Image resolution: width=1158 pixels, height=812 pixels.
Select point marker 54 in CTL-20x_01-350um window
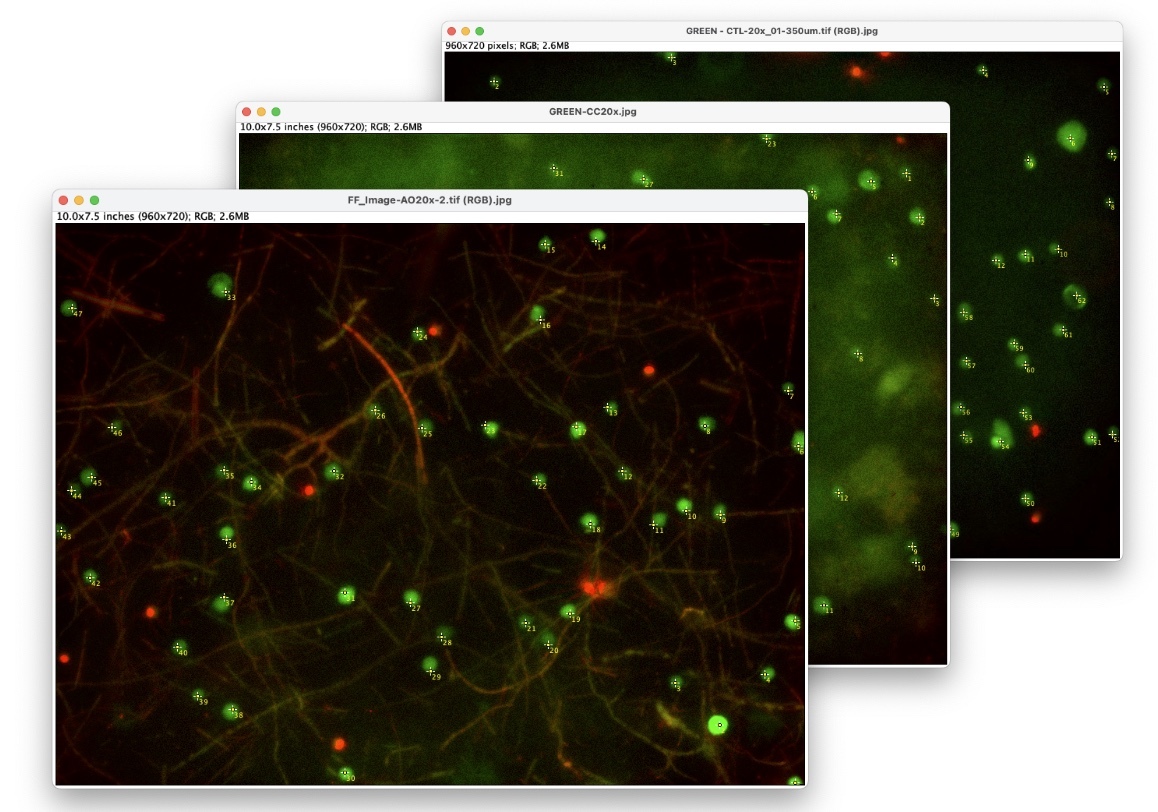1000,443
